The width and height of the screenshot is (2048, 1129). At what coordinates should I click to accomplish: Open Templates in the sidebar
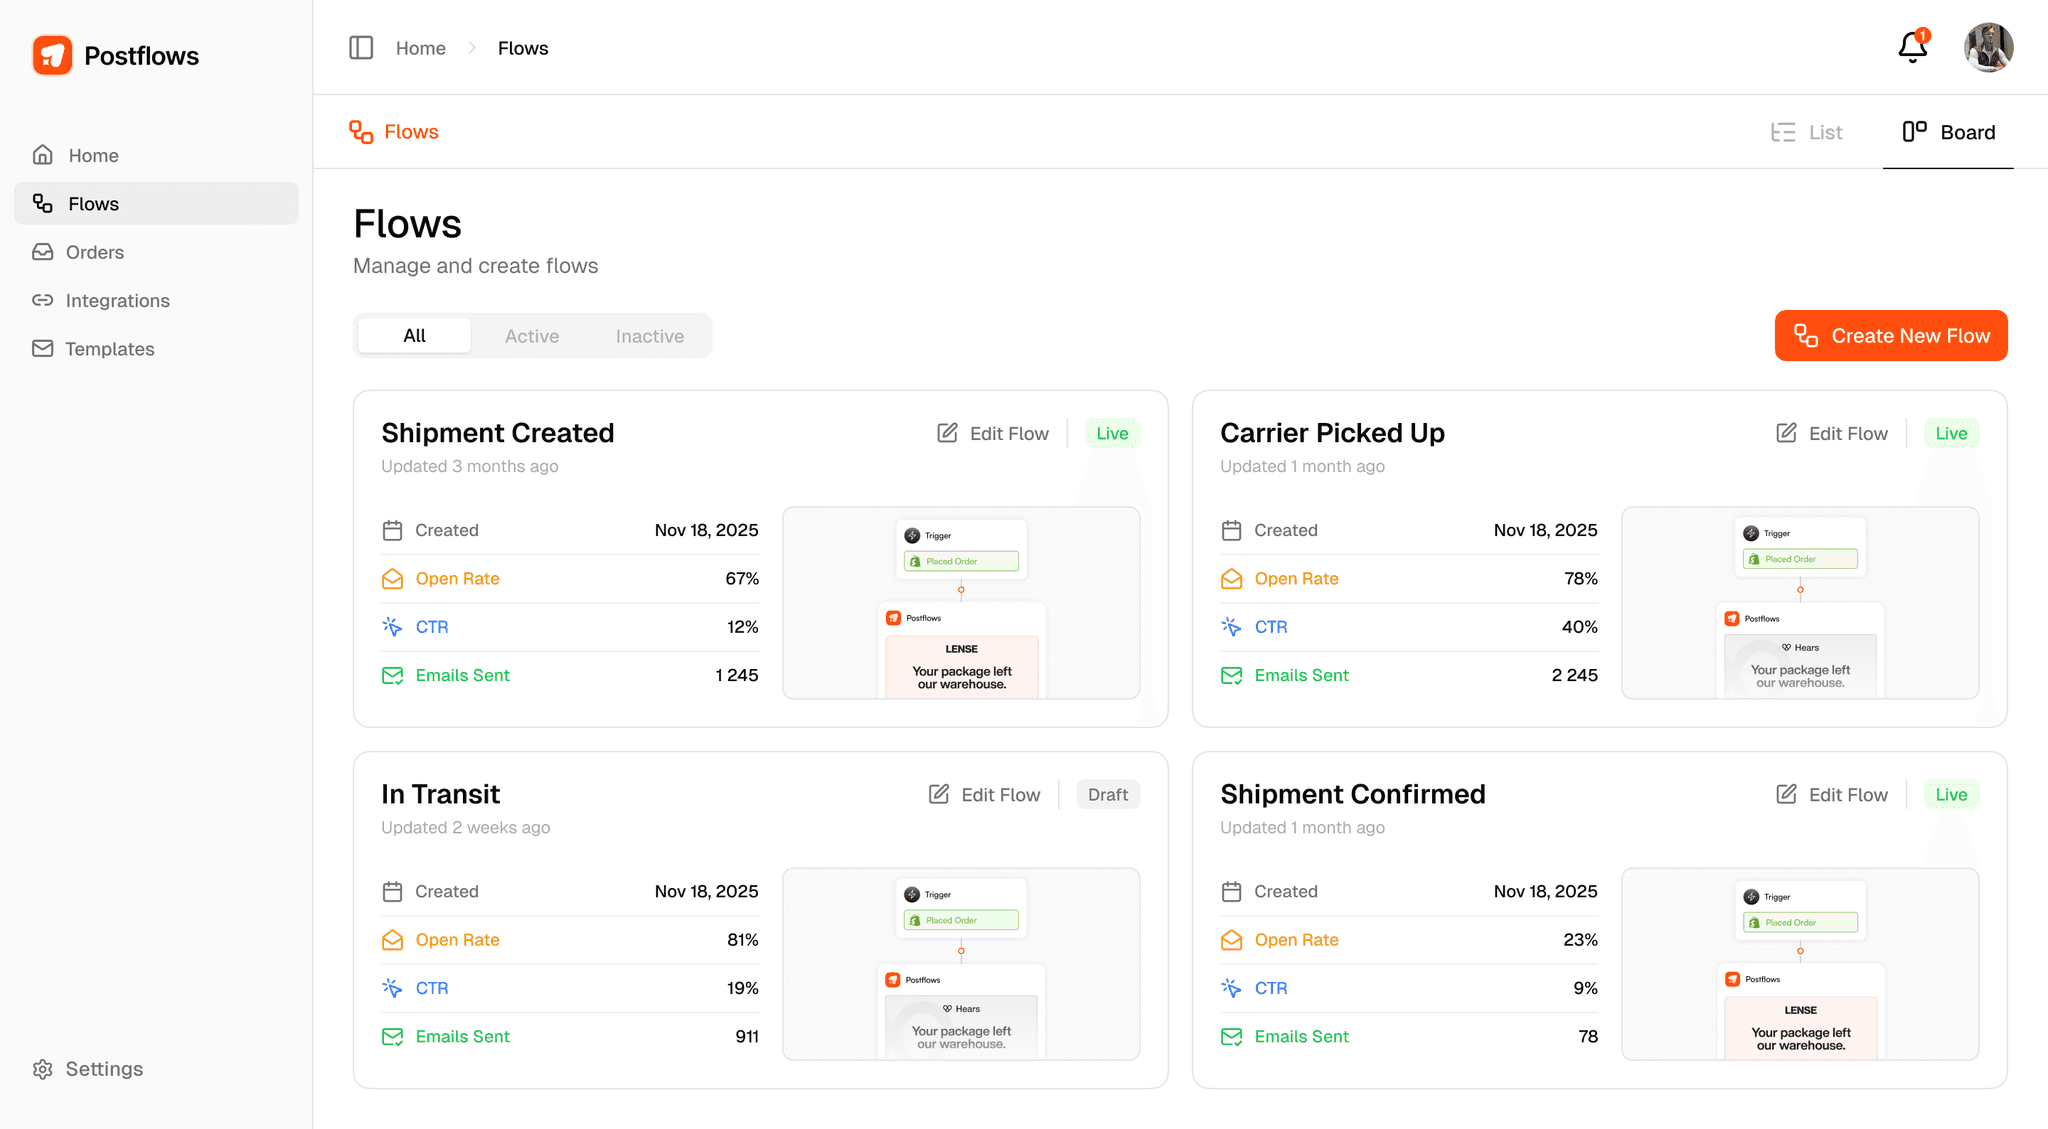109,349
